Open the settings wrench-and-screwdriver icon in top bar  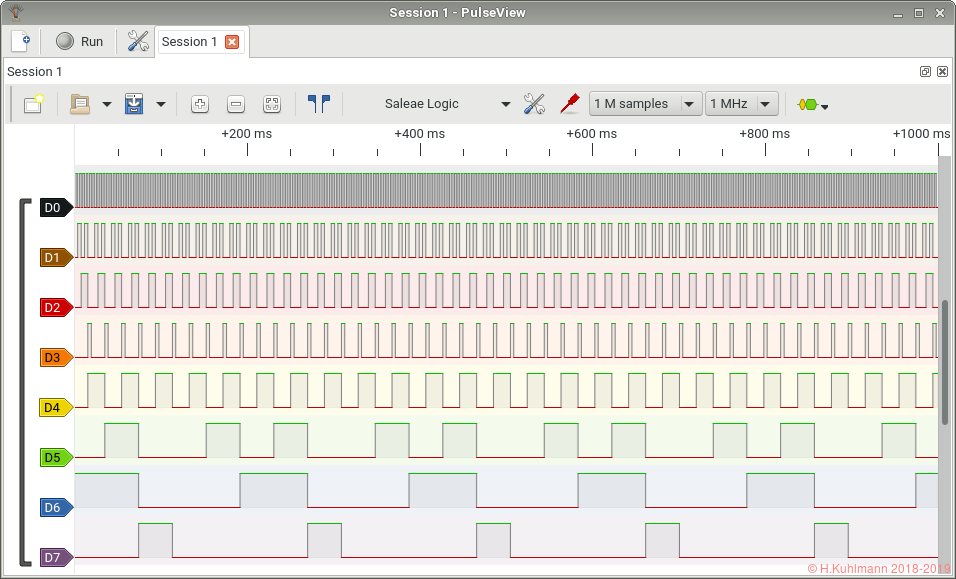pos(138,41)
